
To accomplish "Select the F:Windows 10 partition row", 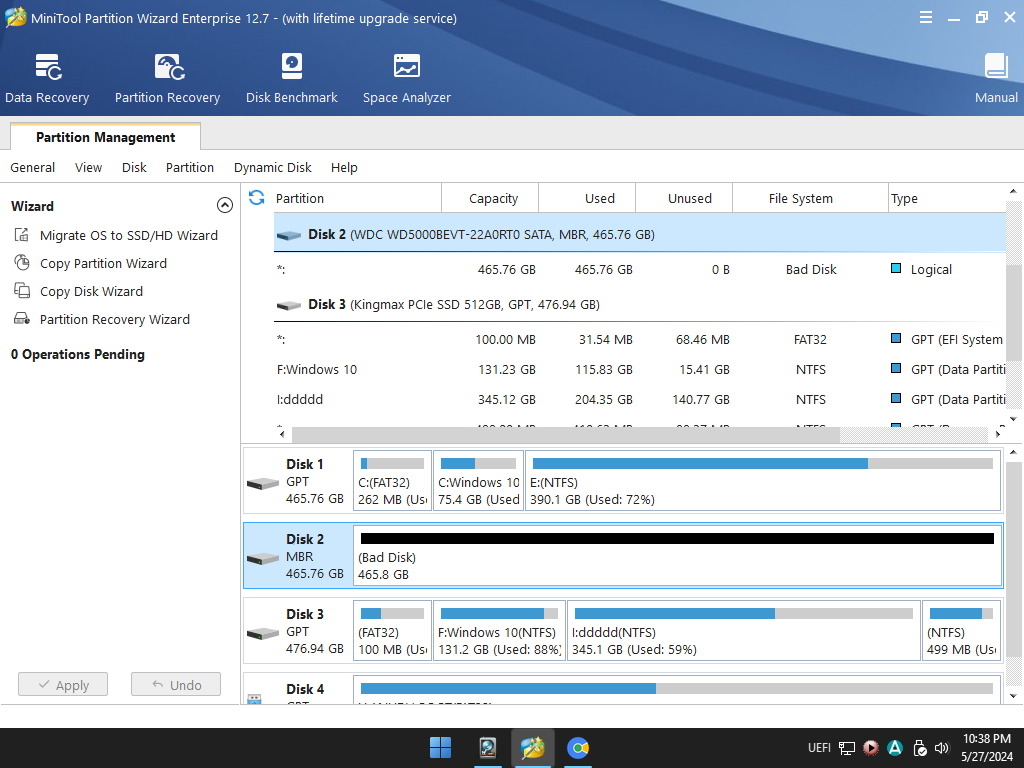I will point(639,370).
